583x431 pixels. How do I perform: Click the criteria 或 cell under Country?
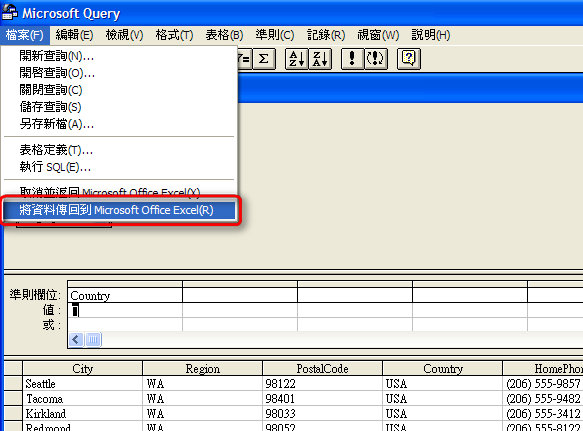125,325
